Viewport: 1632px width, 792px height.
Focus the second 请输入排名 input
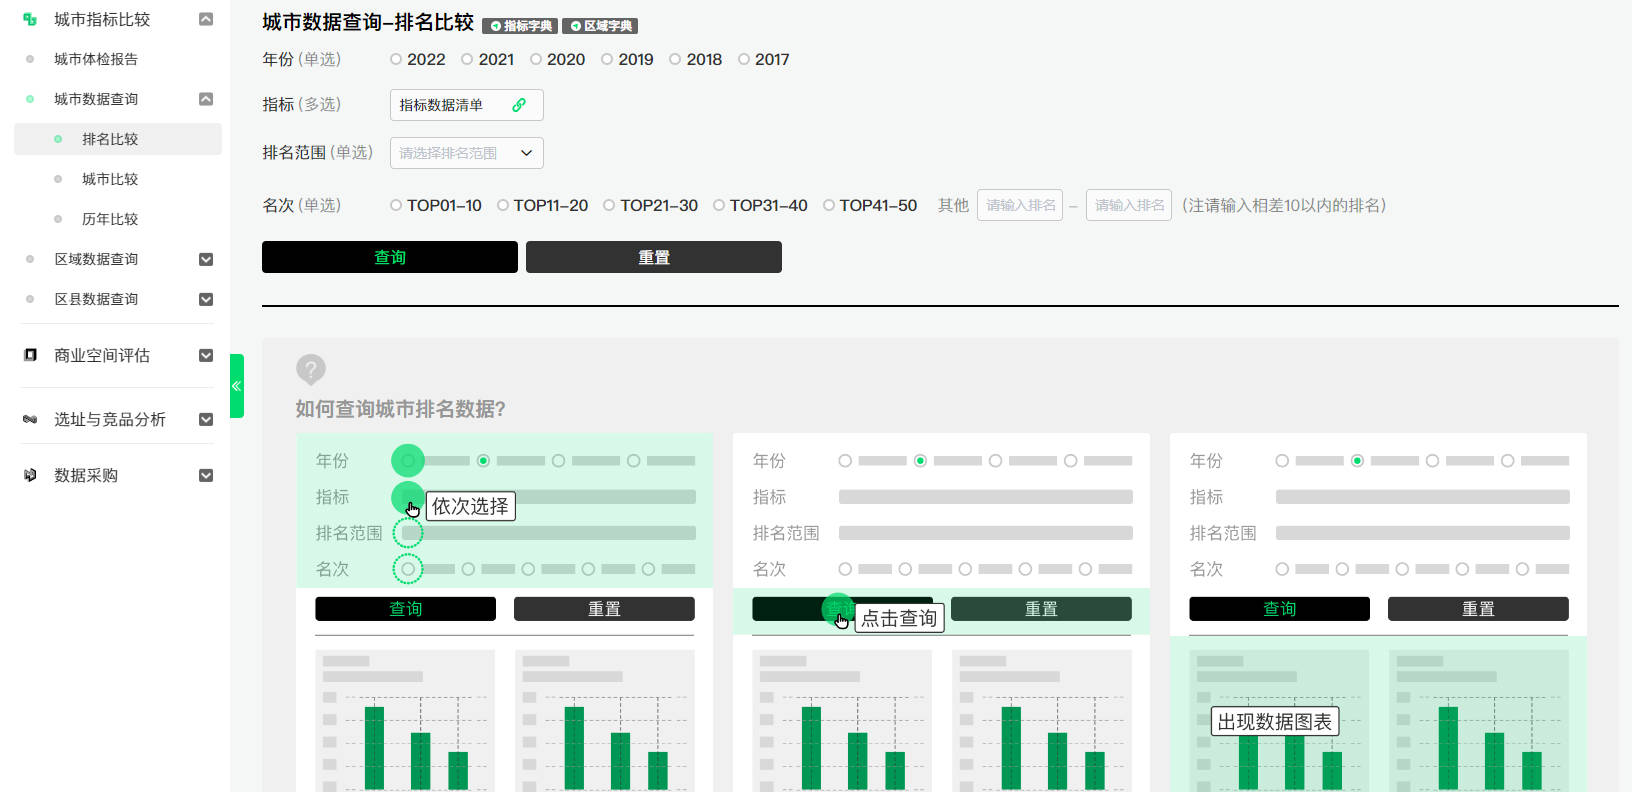tap(1129, 205)
